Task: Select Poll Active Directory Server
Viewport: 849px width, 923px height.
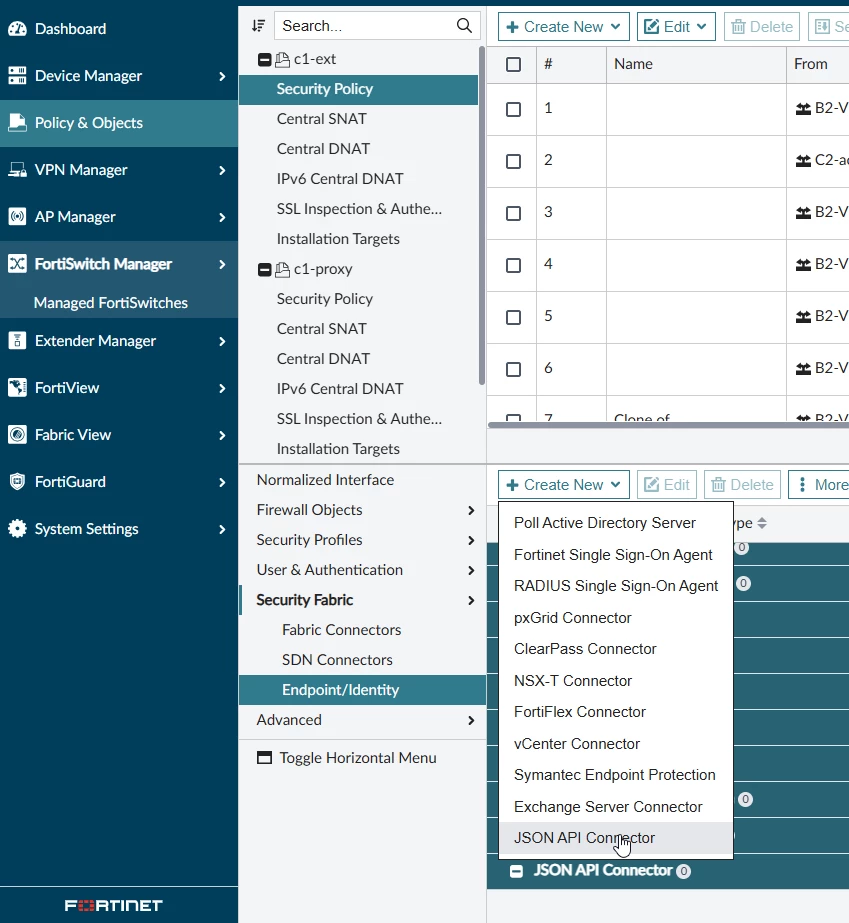Action: (x=616, y=523)
